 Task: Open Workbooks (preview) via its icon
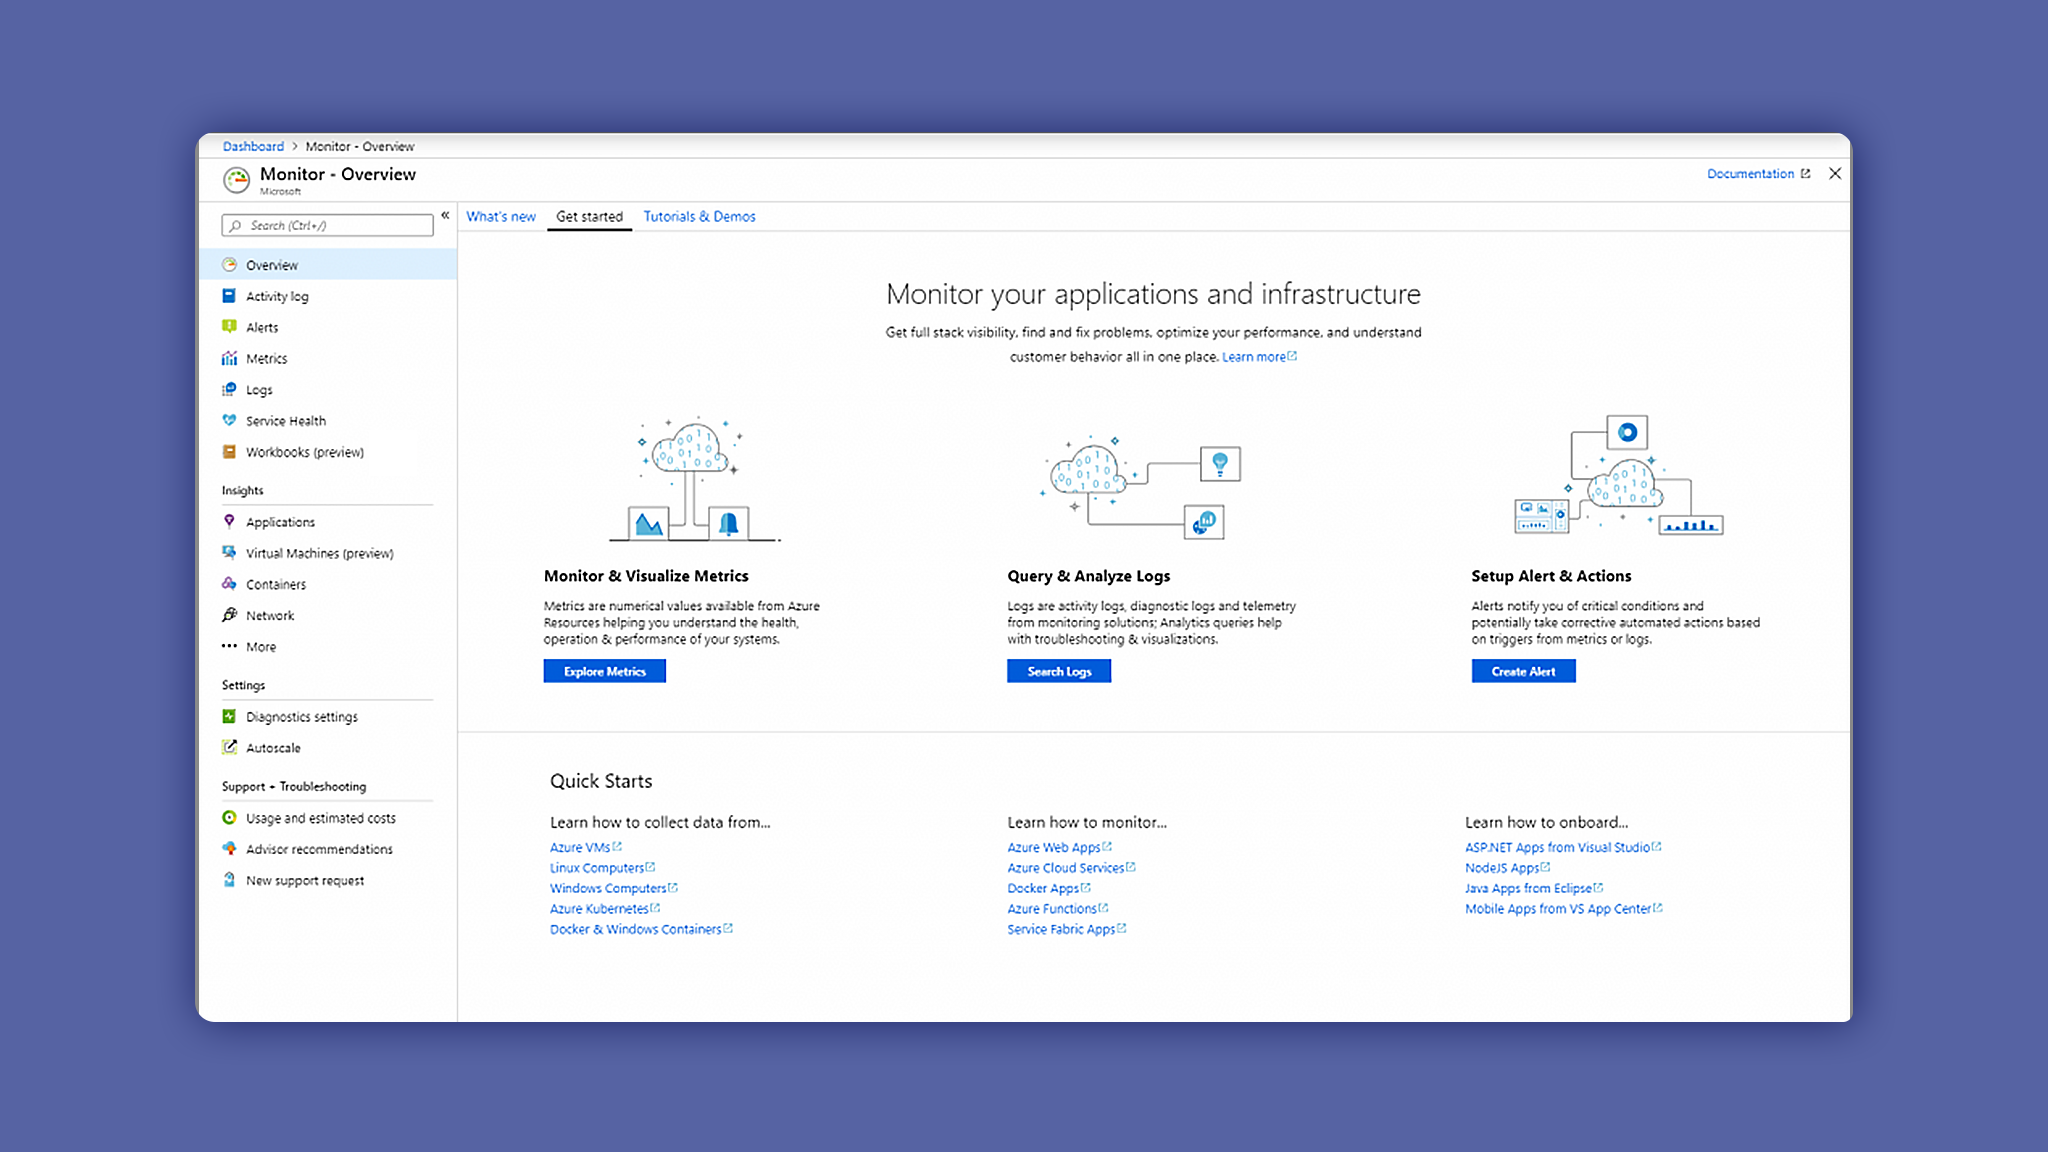click(x=229, y=452)
